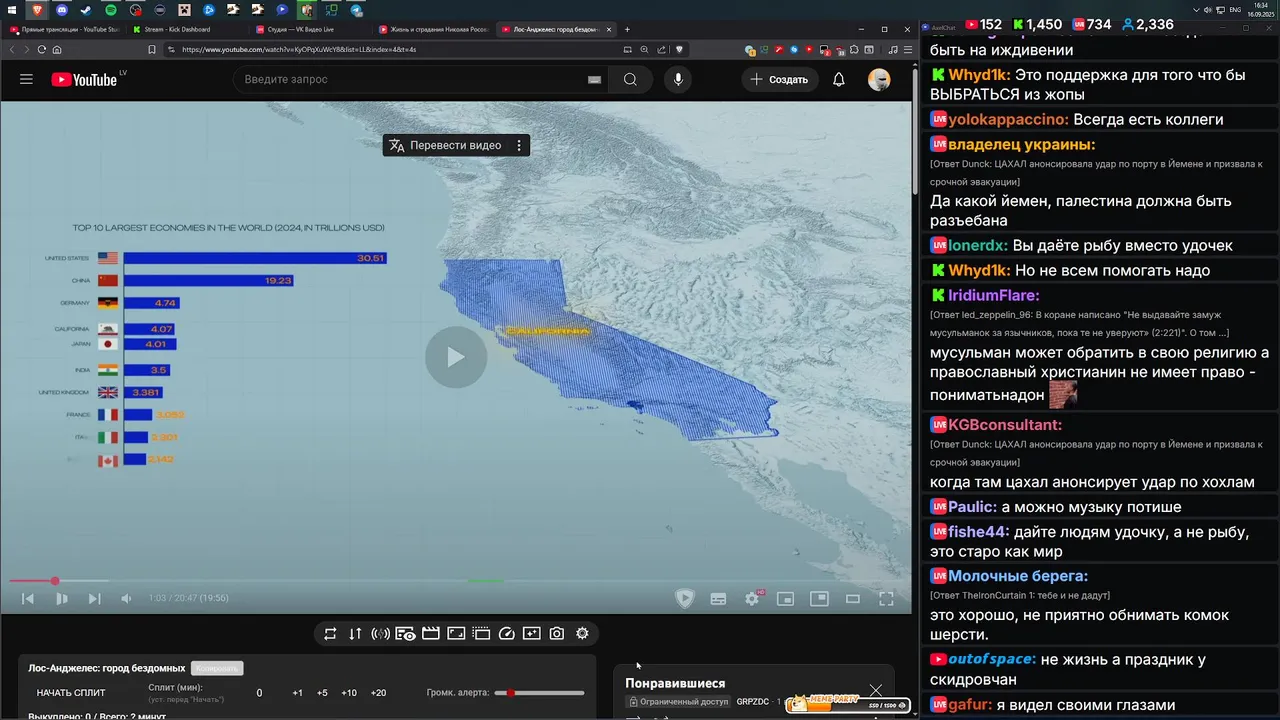Open the player settings gear

(752, 599)
